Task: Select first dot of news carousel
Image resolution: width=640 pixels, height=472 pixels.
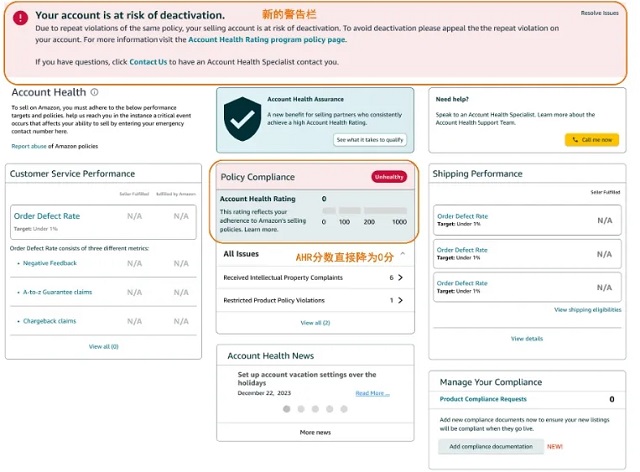Action: [285, 409]
